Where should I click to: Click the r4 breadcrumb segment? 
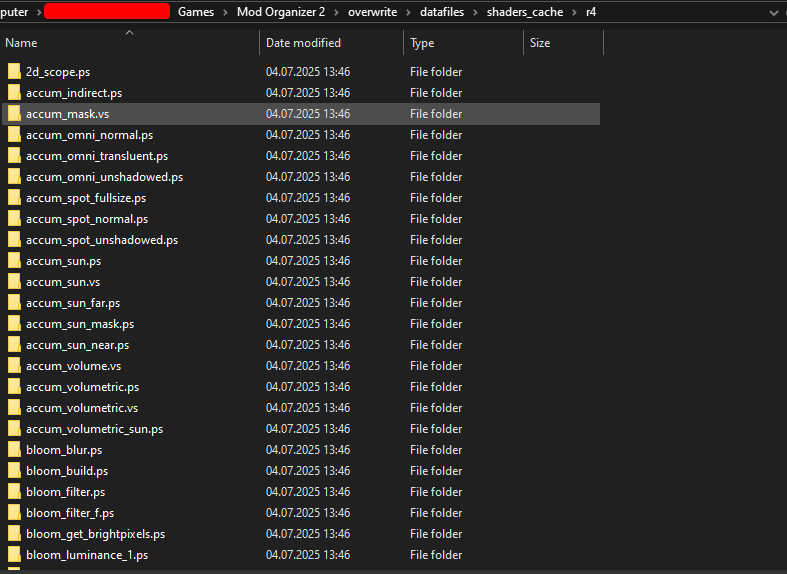click(591, 12)
